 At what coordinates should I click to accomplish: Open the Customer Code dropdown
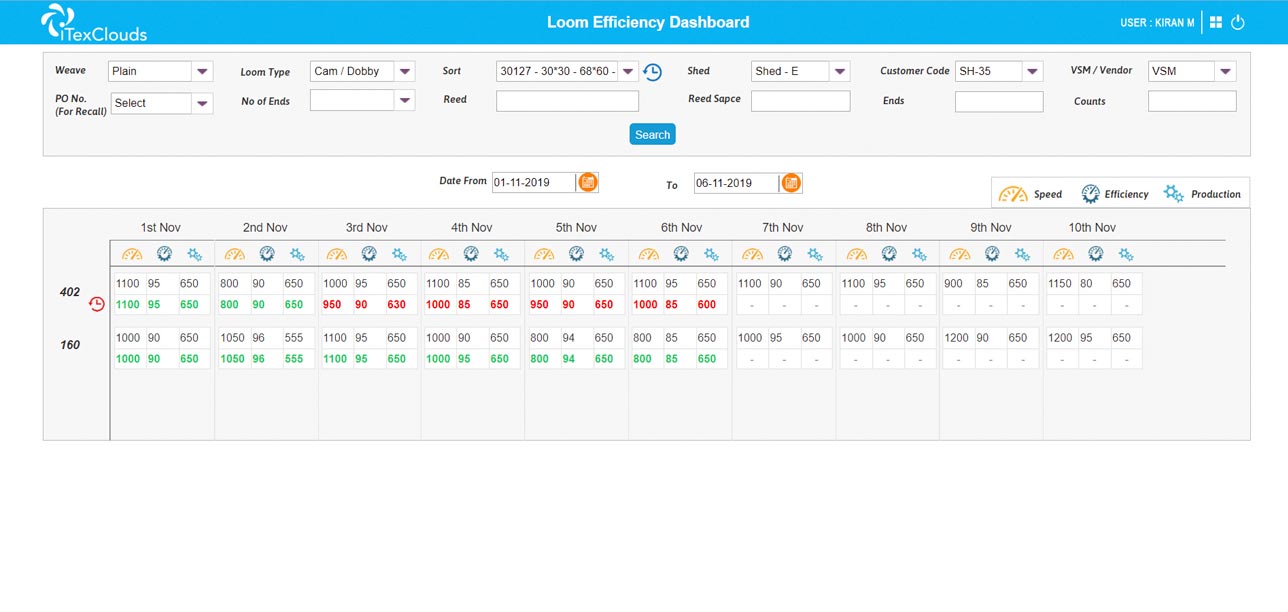(x=1033, y=71)
